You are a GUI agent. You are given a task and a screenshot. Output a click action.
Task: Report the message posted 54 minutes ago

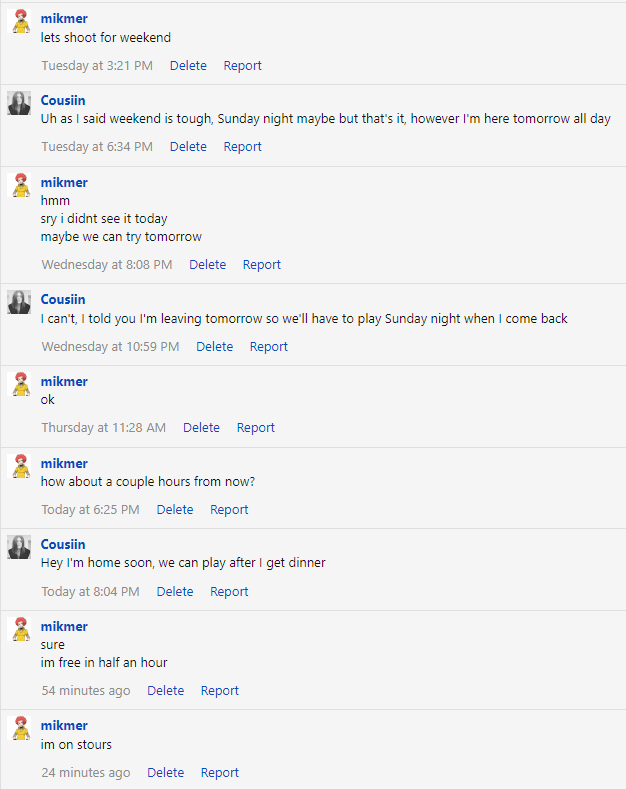click(220, 691)
